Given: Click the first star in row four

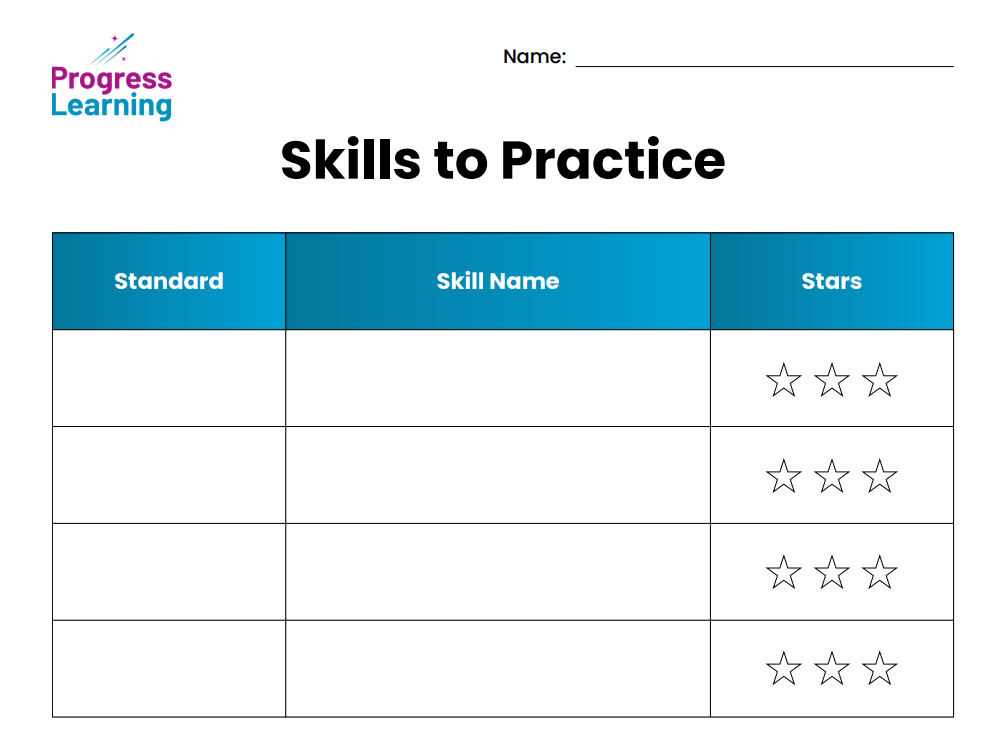Looking at the screenshot, I should [x=783, y=669].
